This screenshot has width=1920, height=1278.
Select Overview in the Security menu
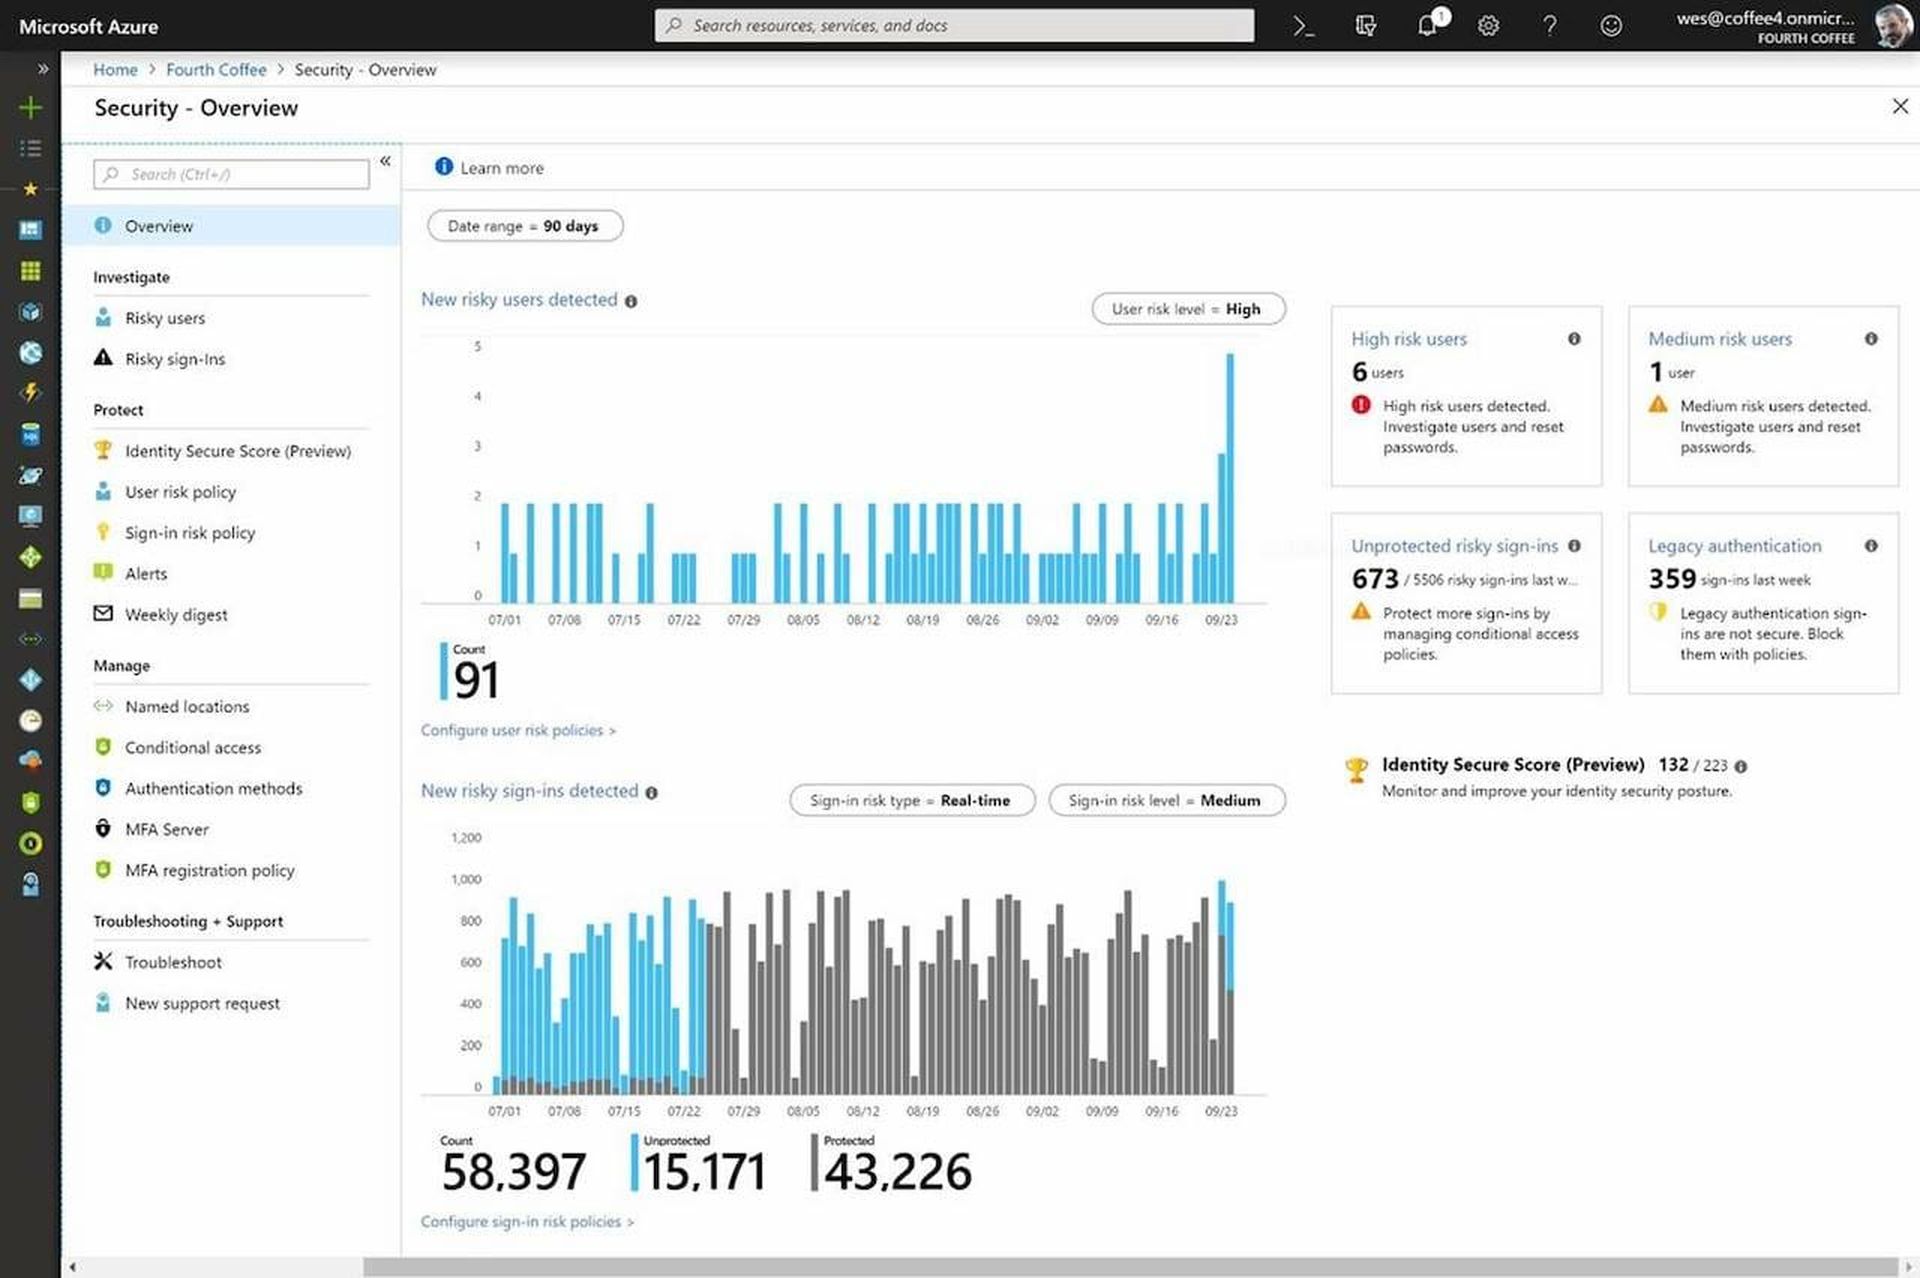[231, 226]
